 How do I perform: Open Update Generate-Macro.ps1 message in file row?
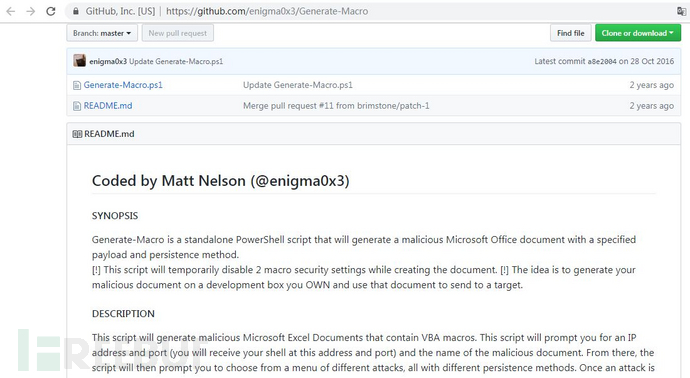(x=298, y=85)
